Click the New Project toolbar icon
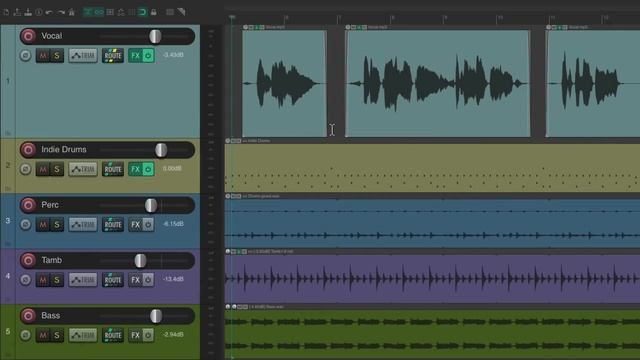 pos(6,12)
